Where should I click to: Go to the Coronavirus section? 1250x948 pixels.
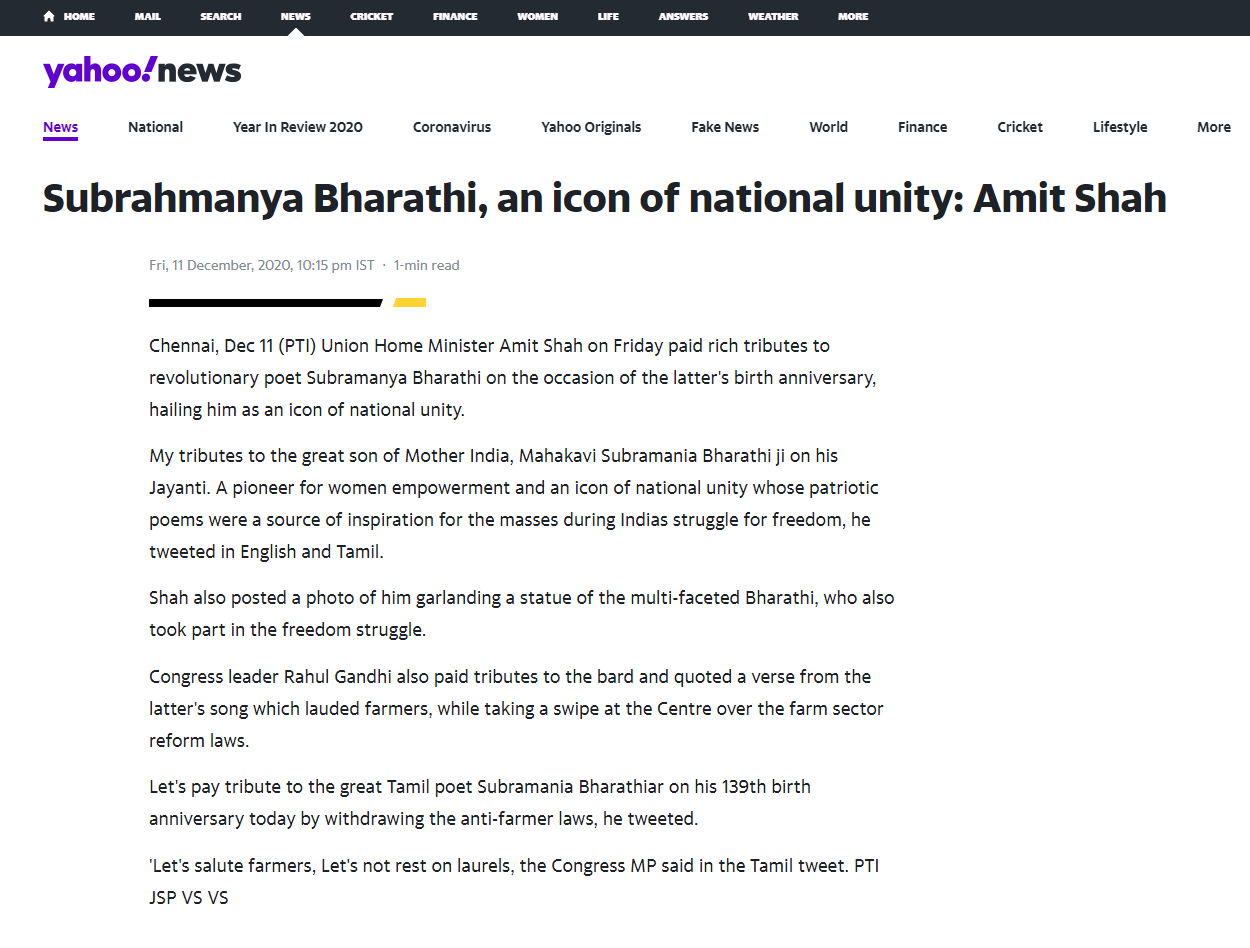point(452,127)
